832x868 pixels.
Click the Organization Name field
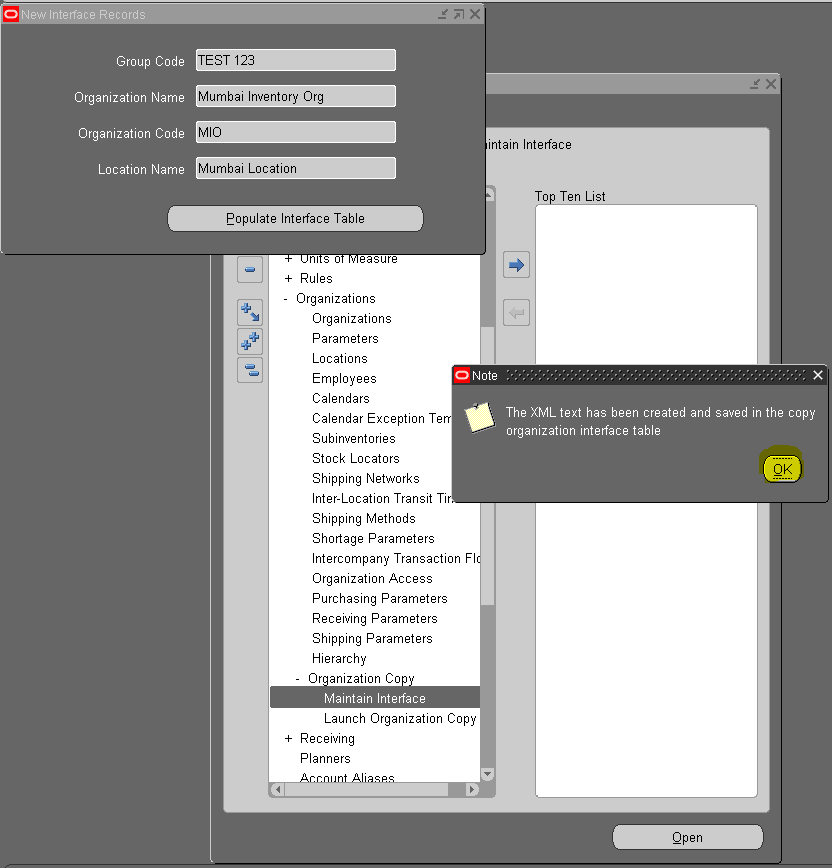tap(296, 96)
